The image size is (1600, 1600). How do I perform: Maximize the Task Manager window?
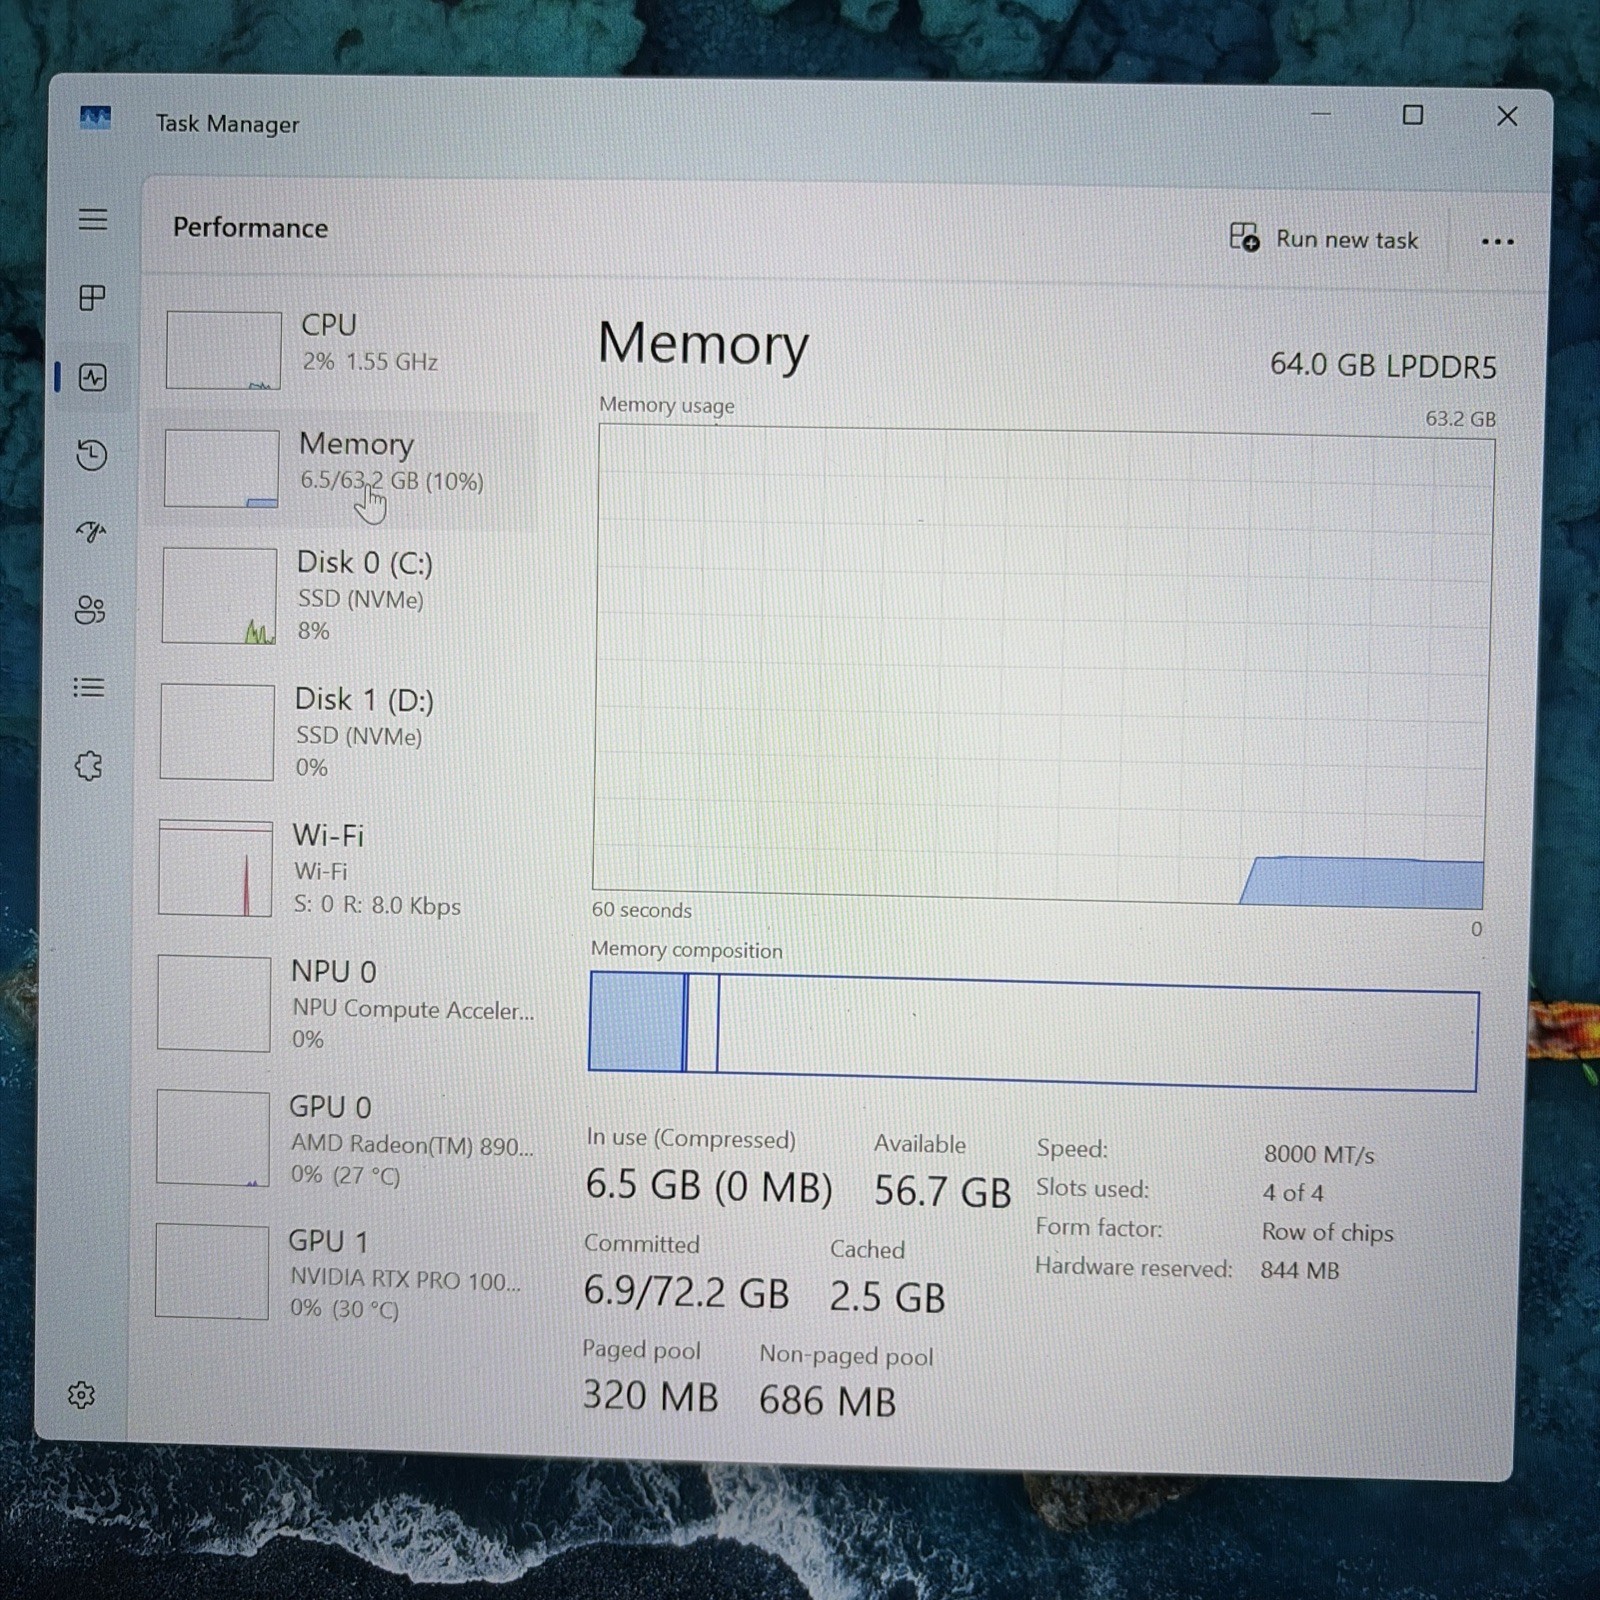[x=1413, y=115]
